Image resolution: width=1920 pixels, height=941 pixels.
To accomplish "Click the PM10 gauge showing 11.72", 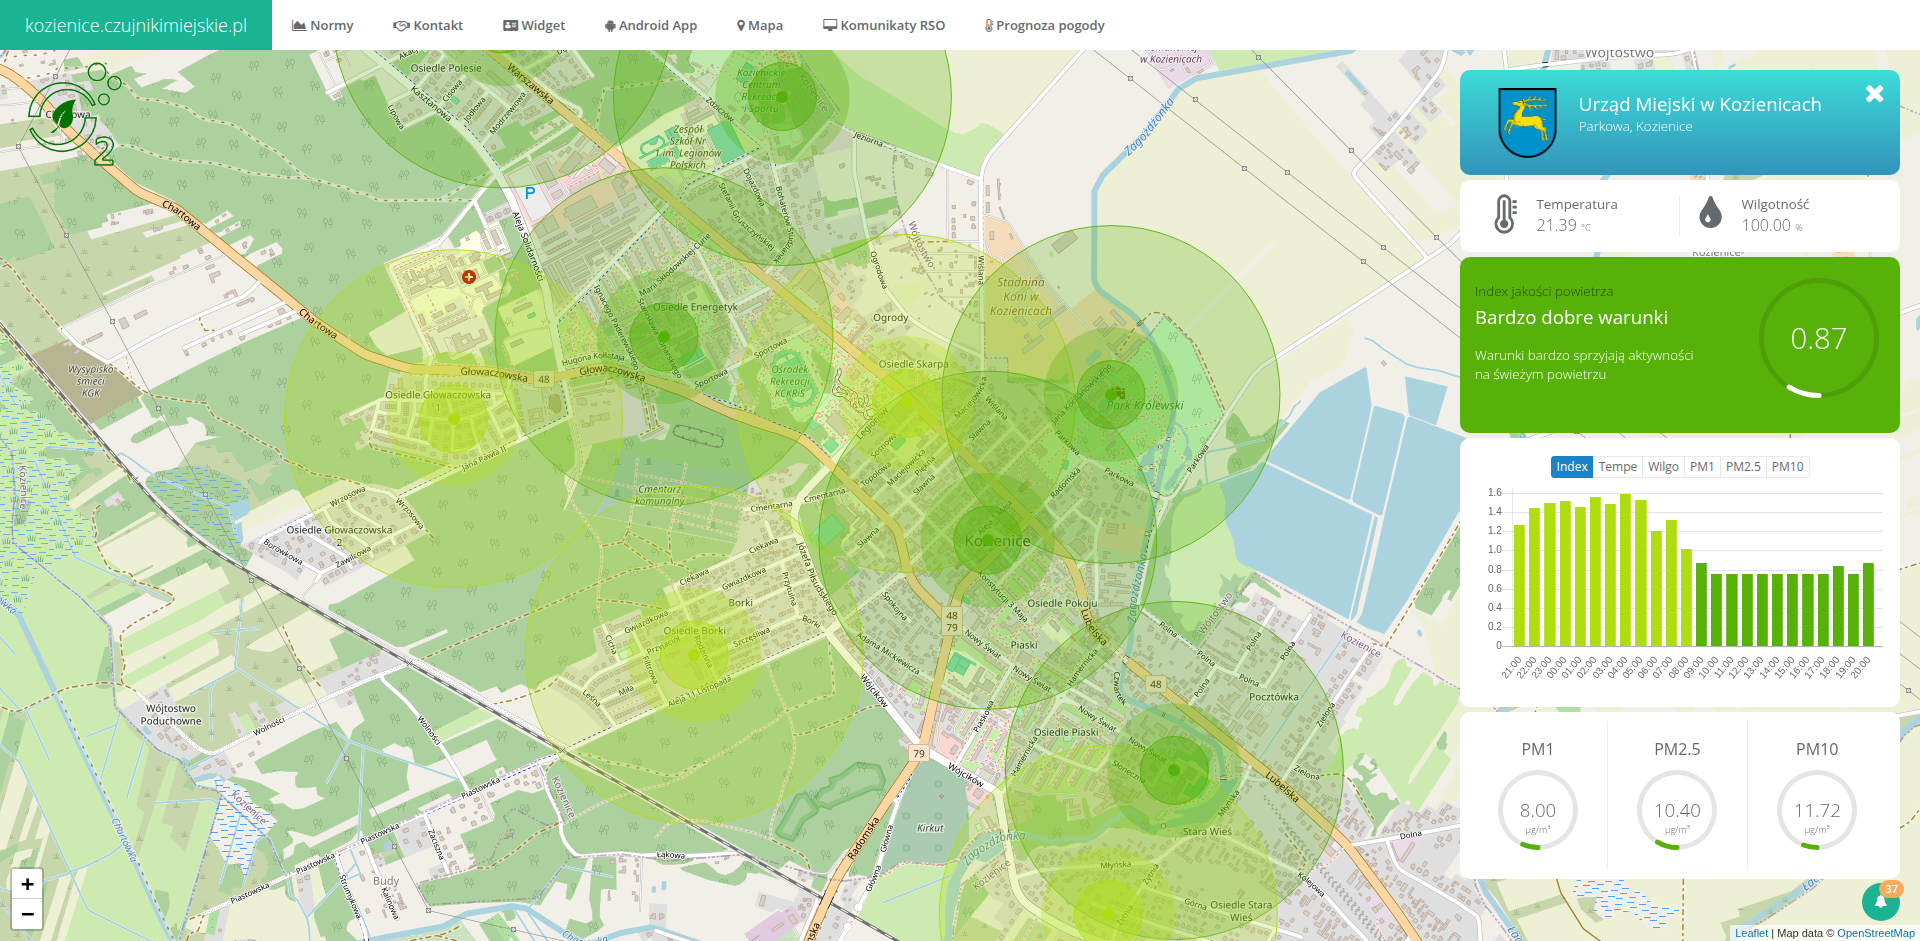I will (1817, 811).
